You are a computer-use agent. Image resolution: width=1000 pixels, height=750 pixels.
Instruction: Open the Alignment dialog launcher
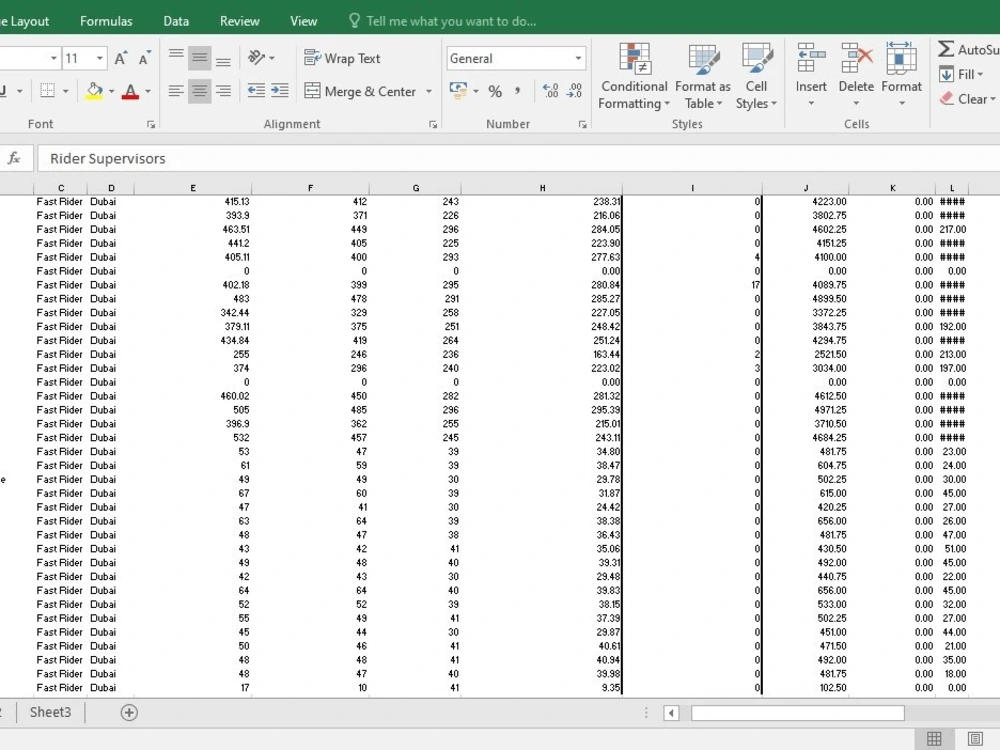pyautogui.click(x=433, y=124)
